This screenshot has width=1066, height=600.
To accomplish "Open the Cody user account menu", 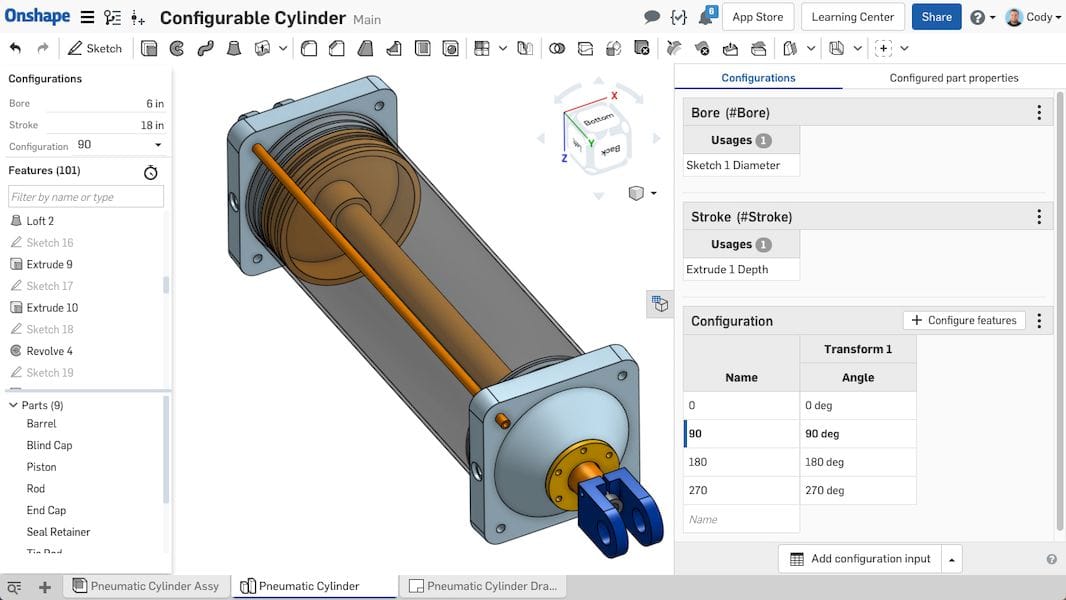I will pos(1034,17).
